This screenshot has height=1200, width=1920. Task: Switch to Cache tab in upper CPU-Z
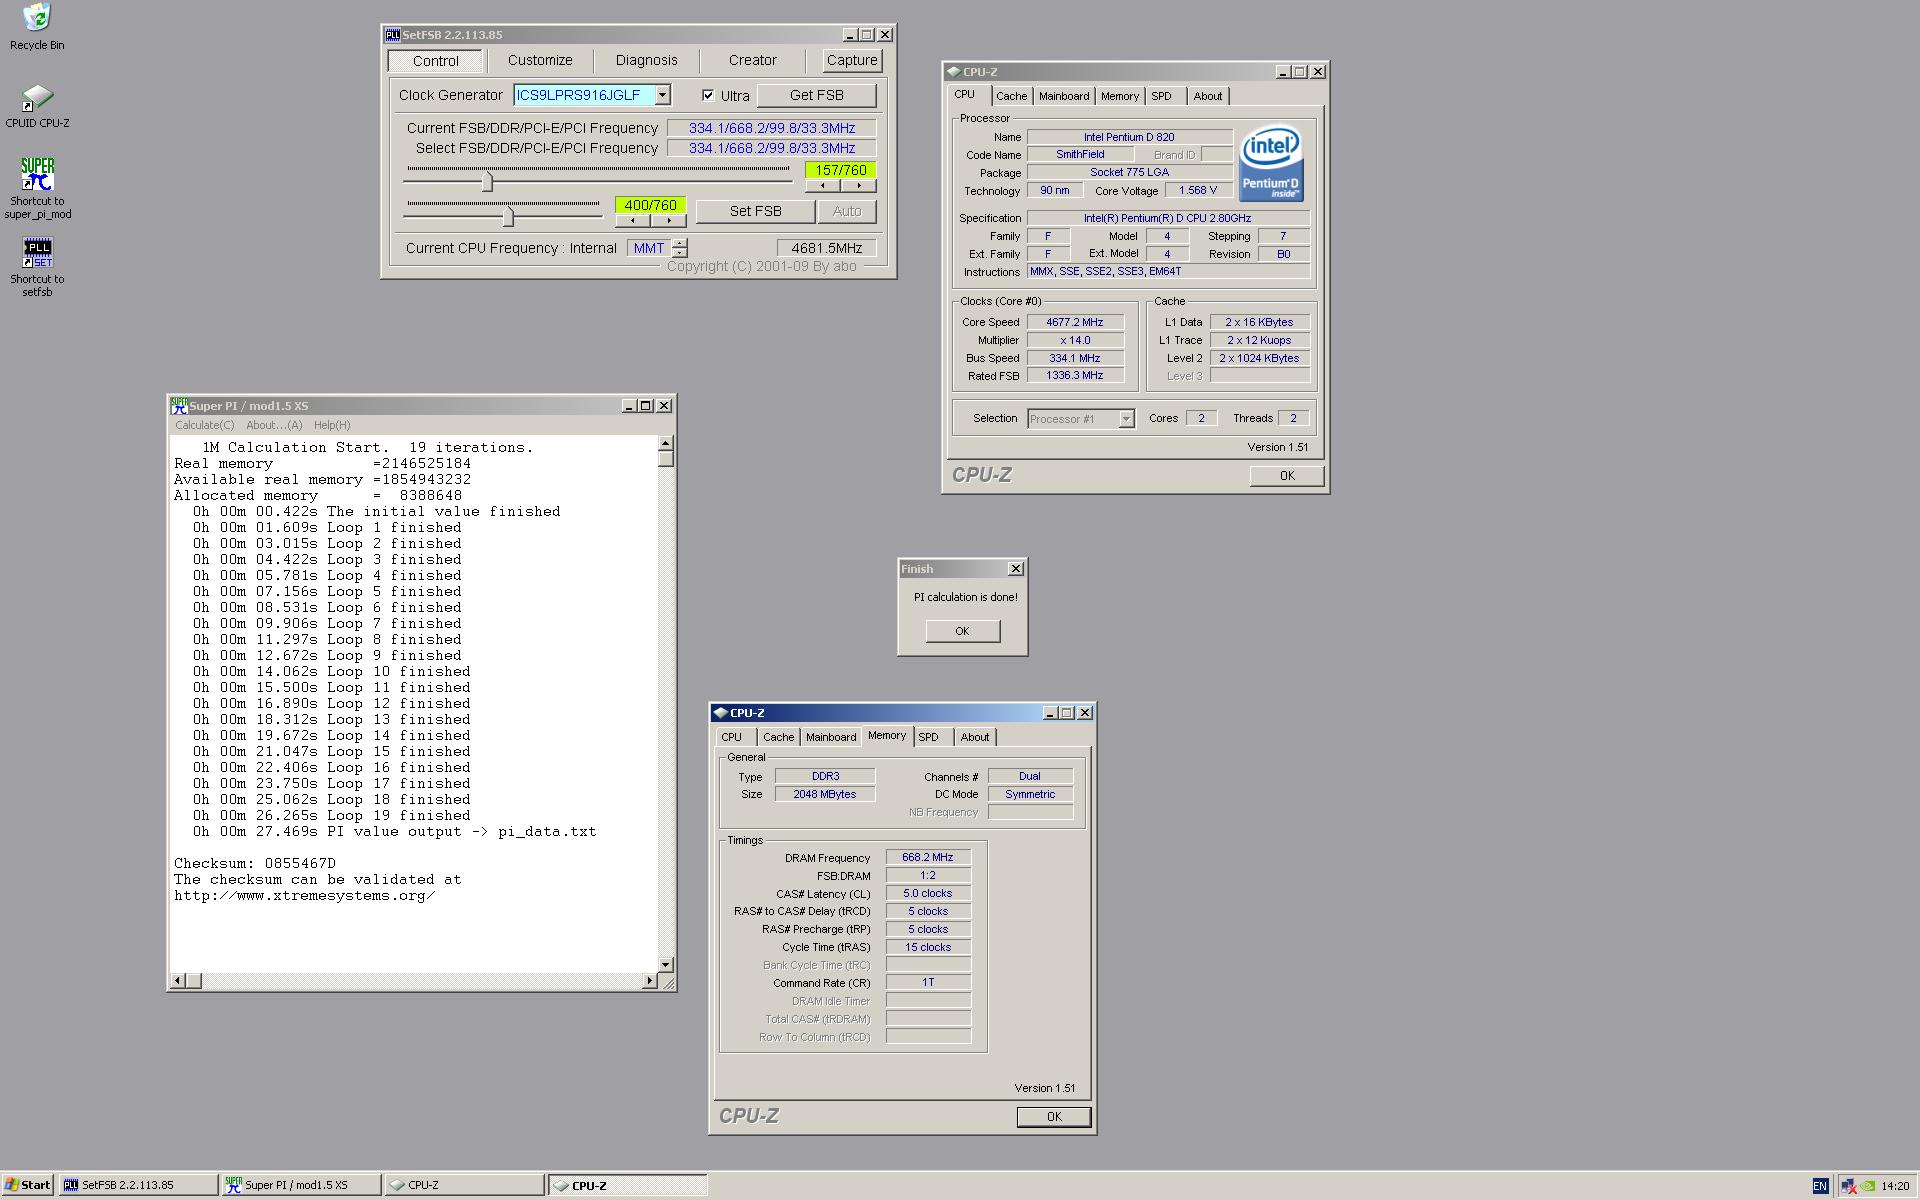[1011, 97]
